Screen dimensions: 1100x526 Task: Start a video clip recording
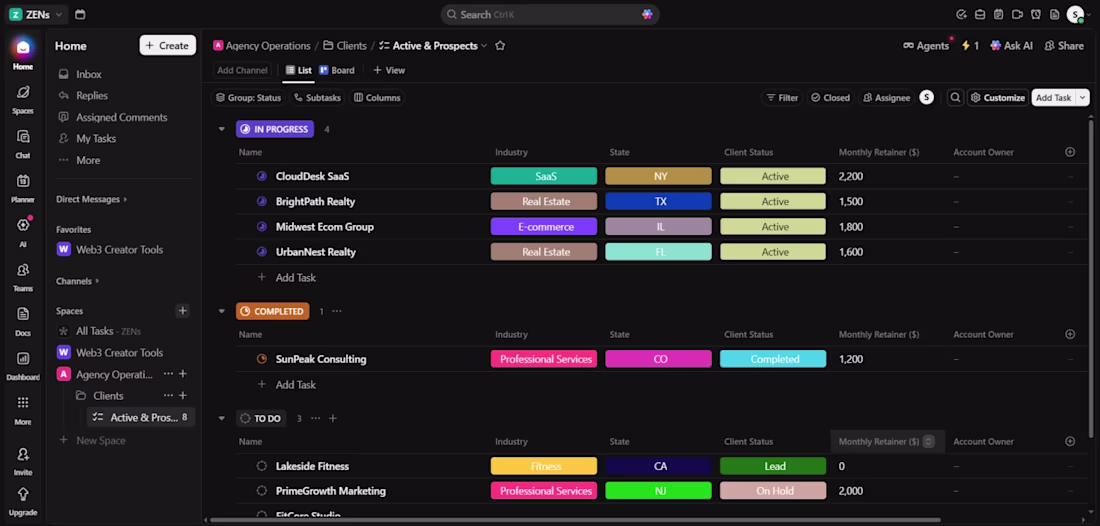pyautogui.click(x=1017, y=14)
